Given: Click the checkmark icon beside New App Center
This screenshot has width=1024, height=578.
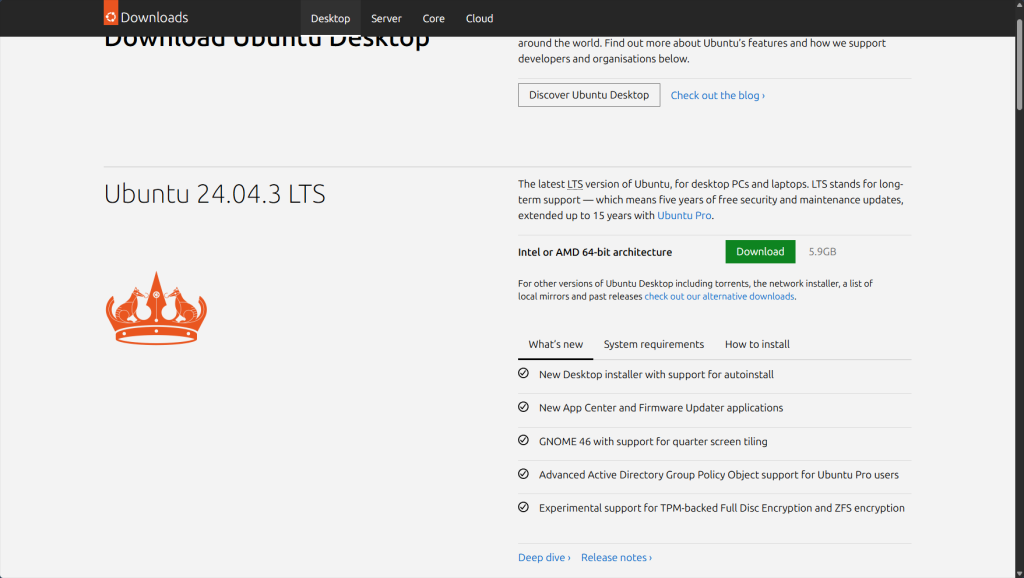Looking at the screenshot, I should 523,407.
